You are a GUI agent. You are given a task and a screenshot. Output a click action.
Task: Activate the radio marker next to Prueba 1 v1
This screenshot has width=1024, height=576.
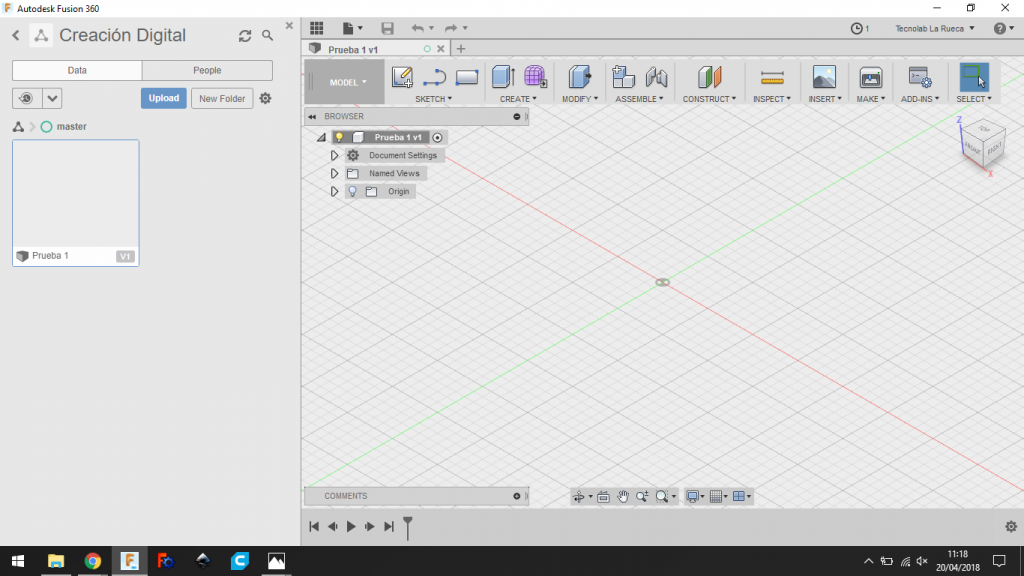pos(436,138)
